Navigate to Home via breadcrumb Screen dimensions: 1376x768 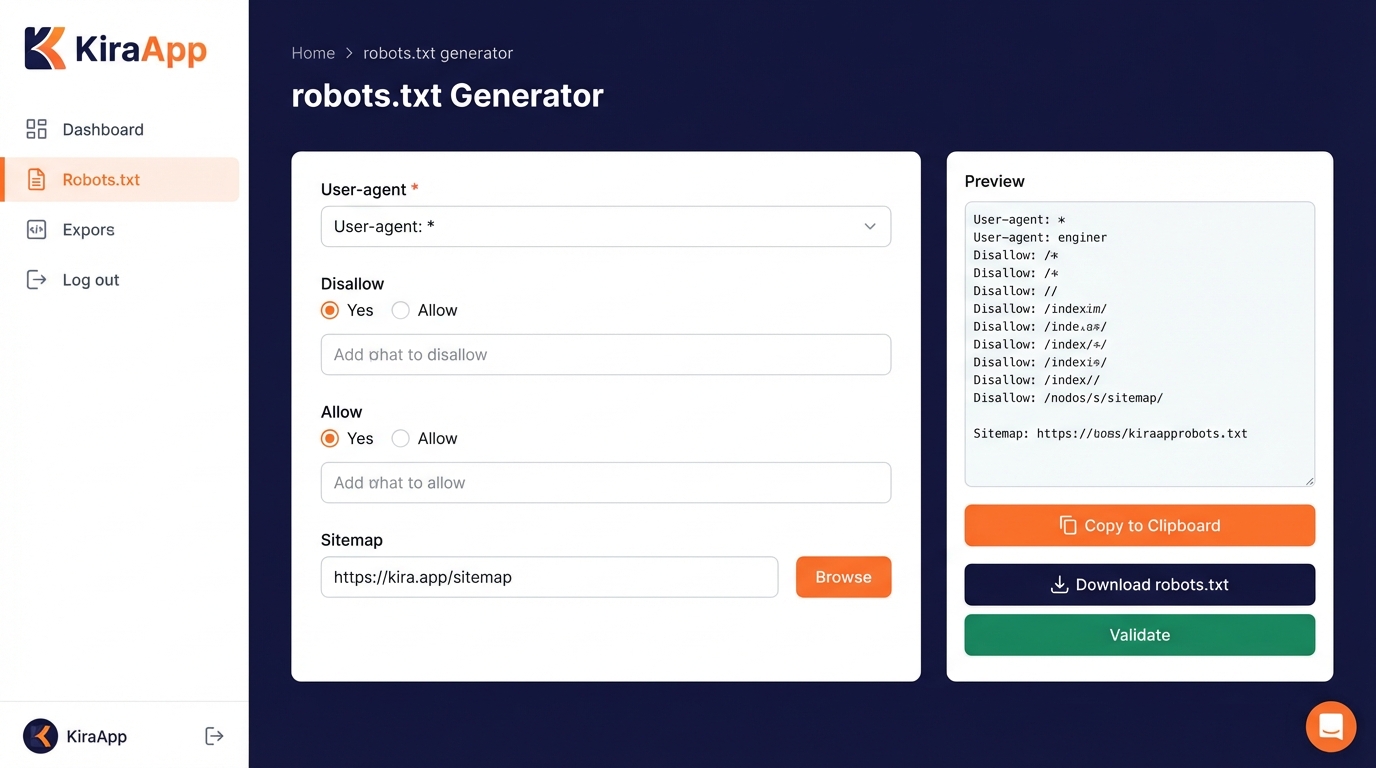[x=313, y=53]
